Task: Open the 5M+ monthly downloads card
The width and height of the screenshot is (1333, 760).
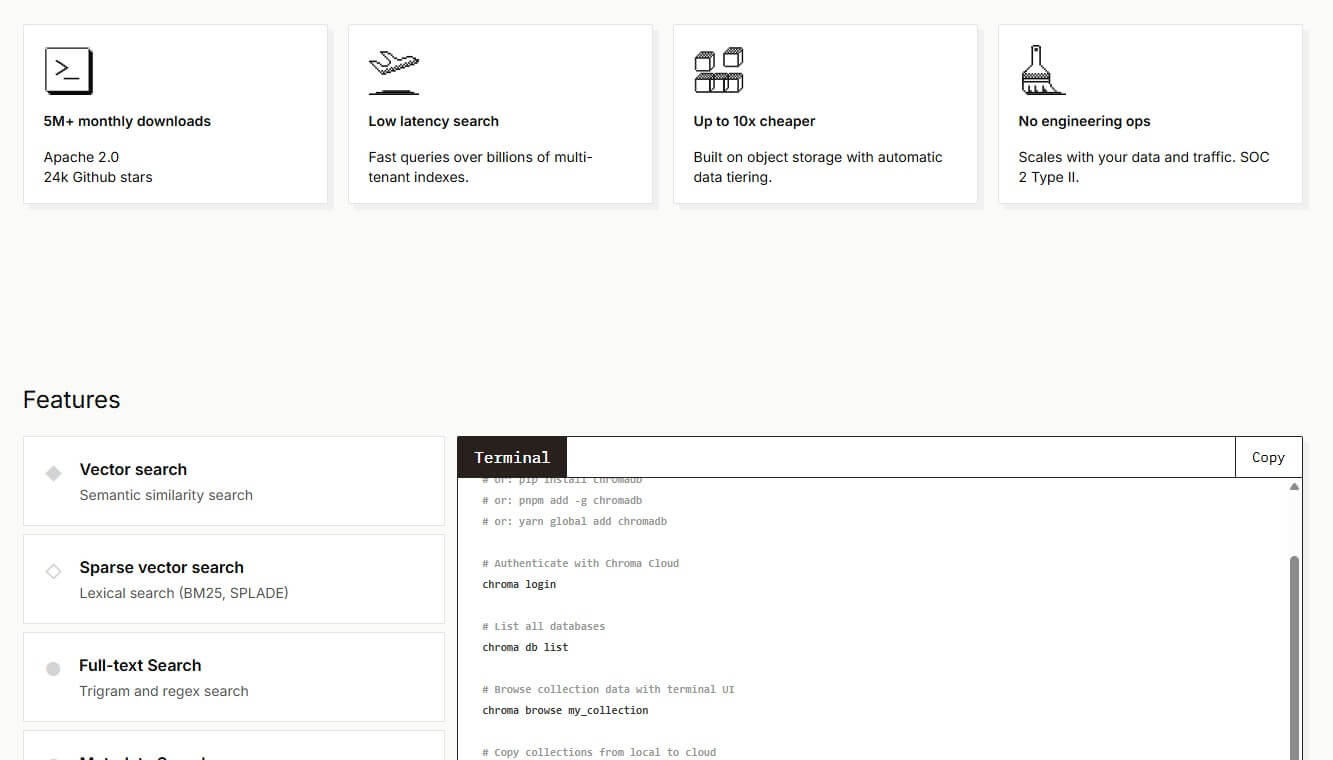Action: click(x=175, y=115)
